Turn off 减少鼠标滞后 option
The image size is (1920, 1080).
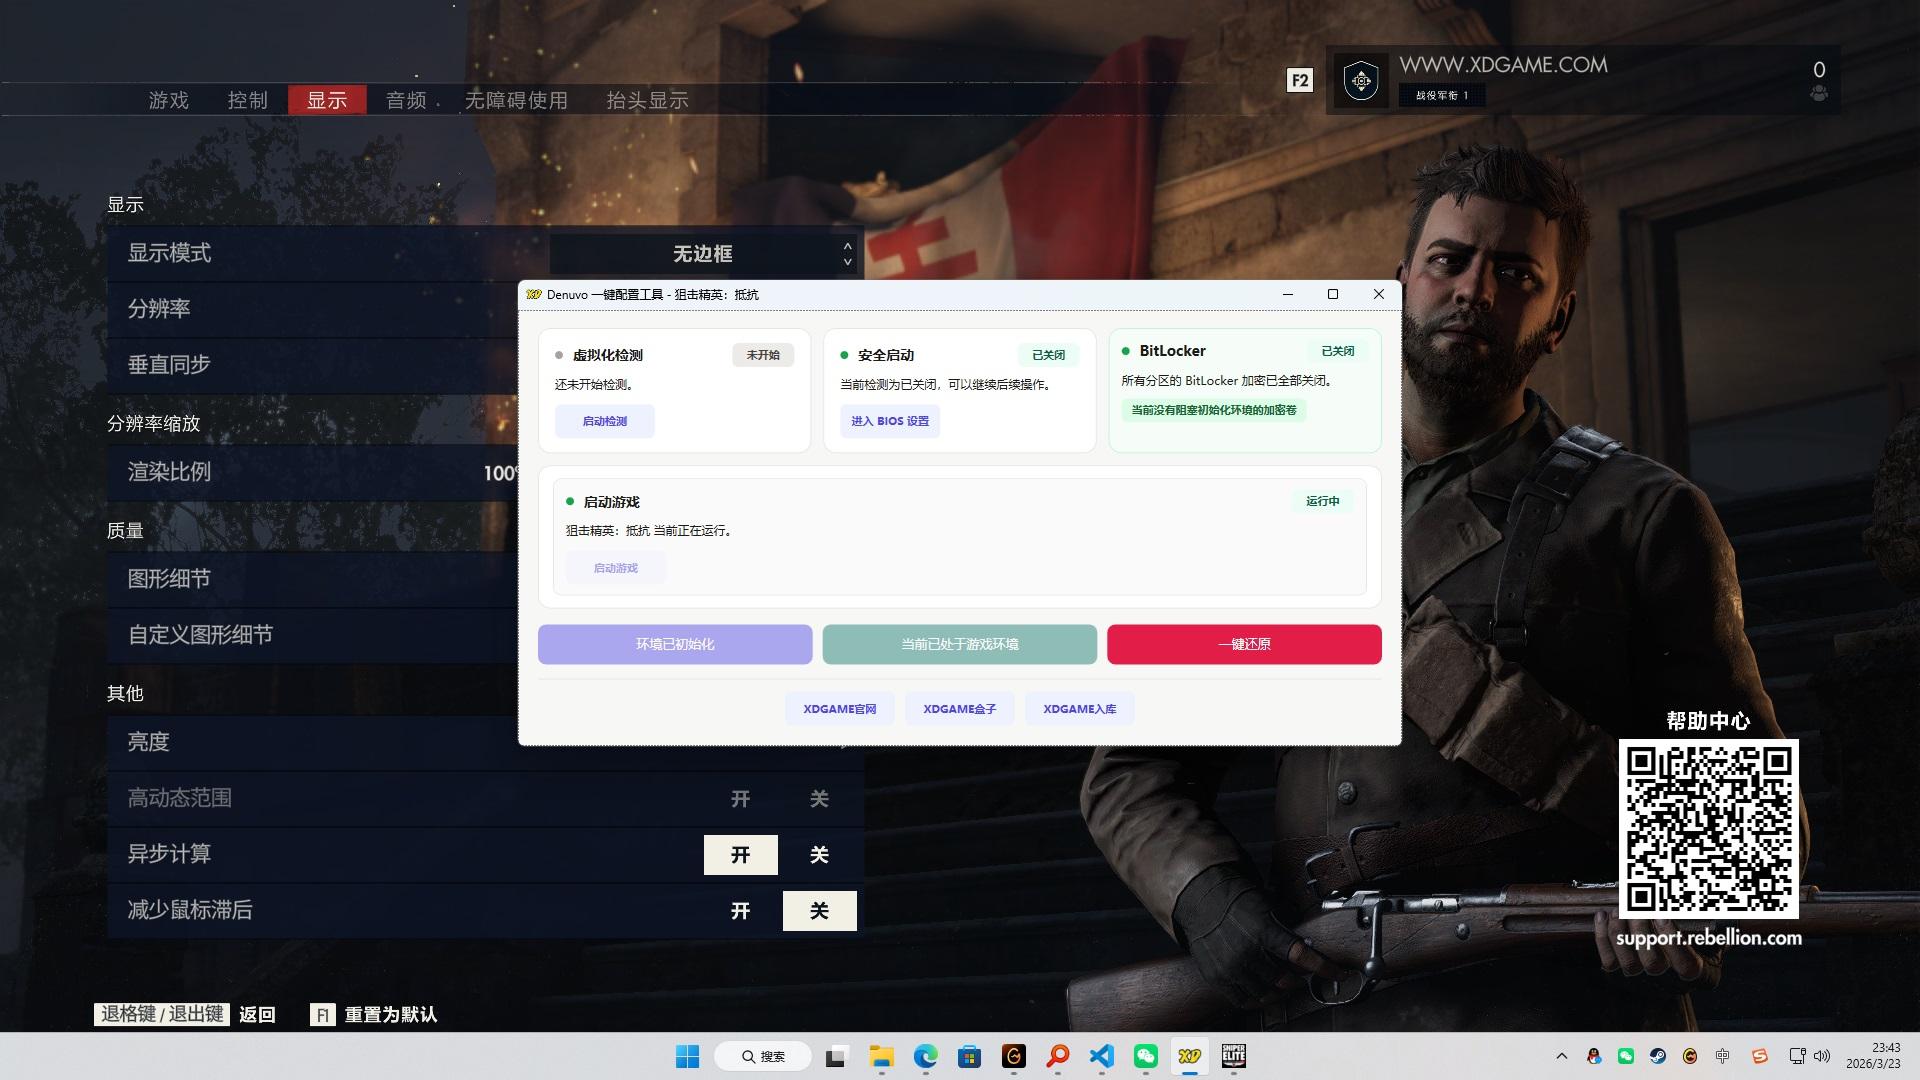pos(819,910)
